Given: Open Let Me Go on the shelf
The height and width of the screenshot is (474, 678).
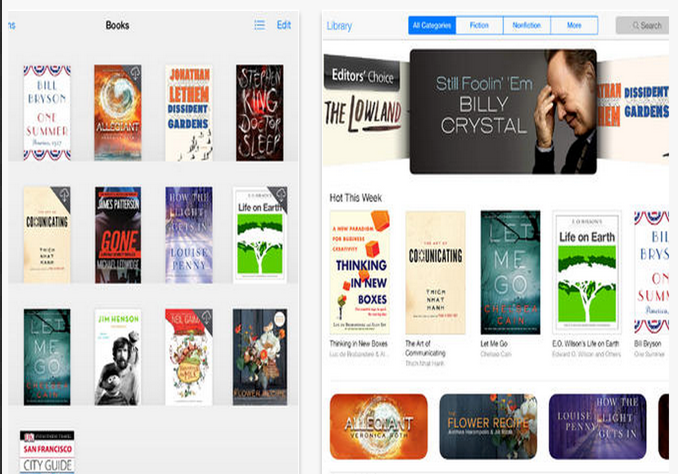Looking at the screenshot, I should [47, 357].
